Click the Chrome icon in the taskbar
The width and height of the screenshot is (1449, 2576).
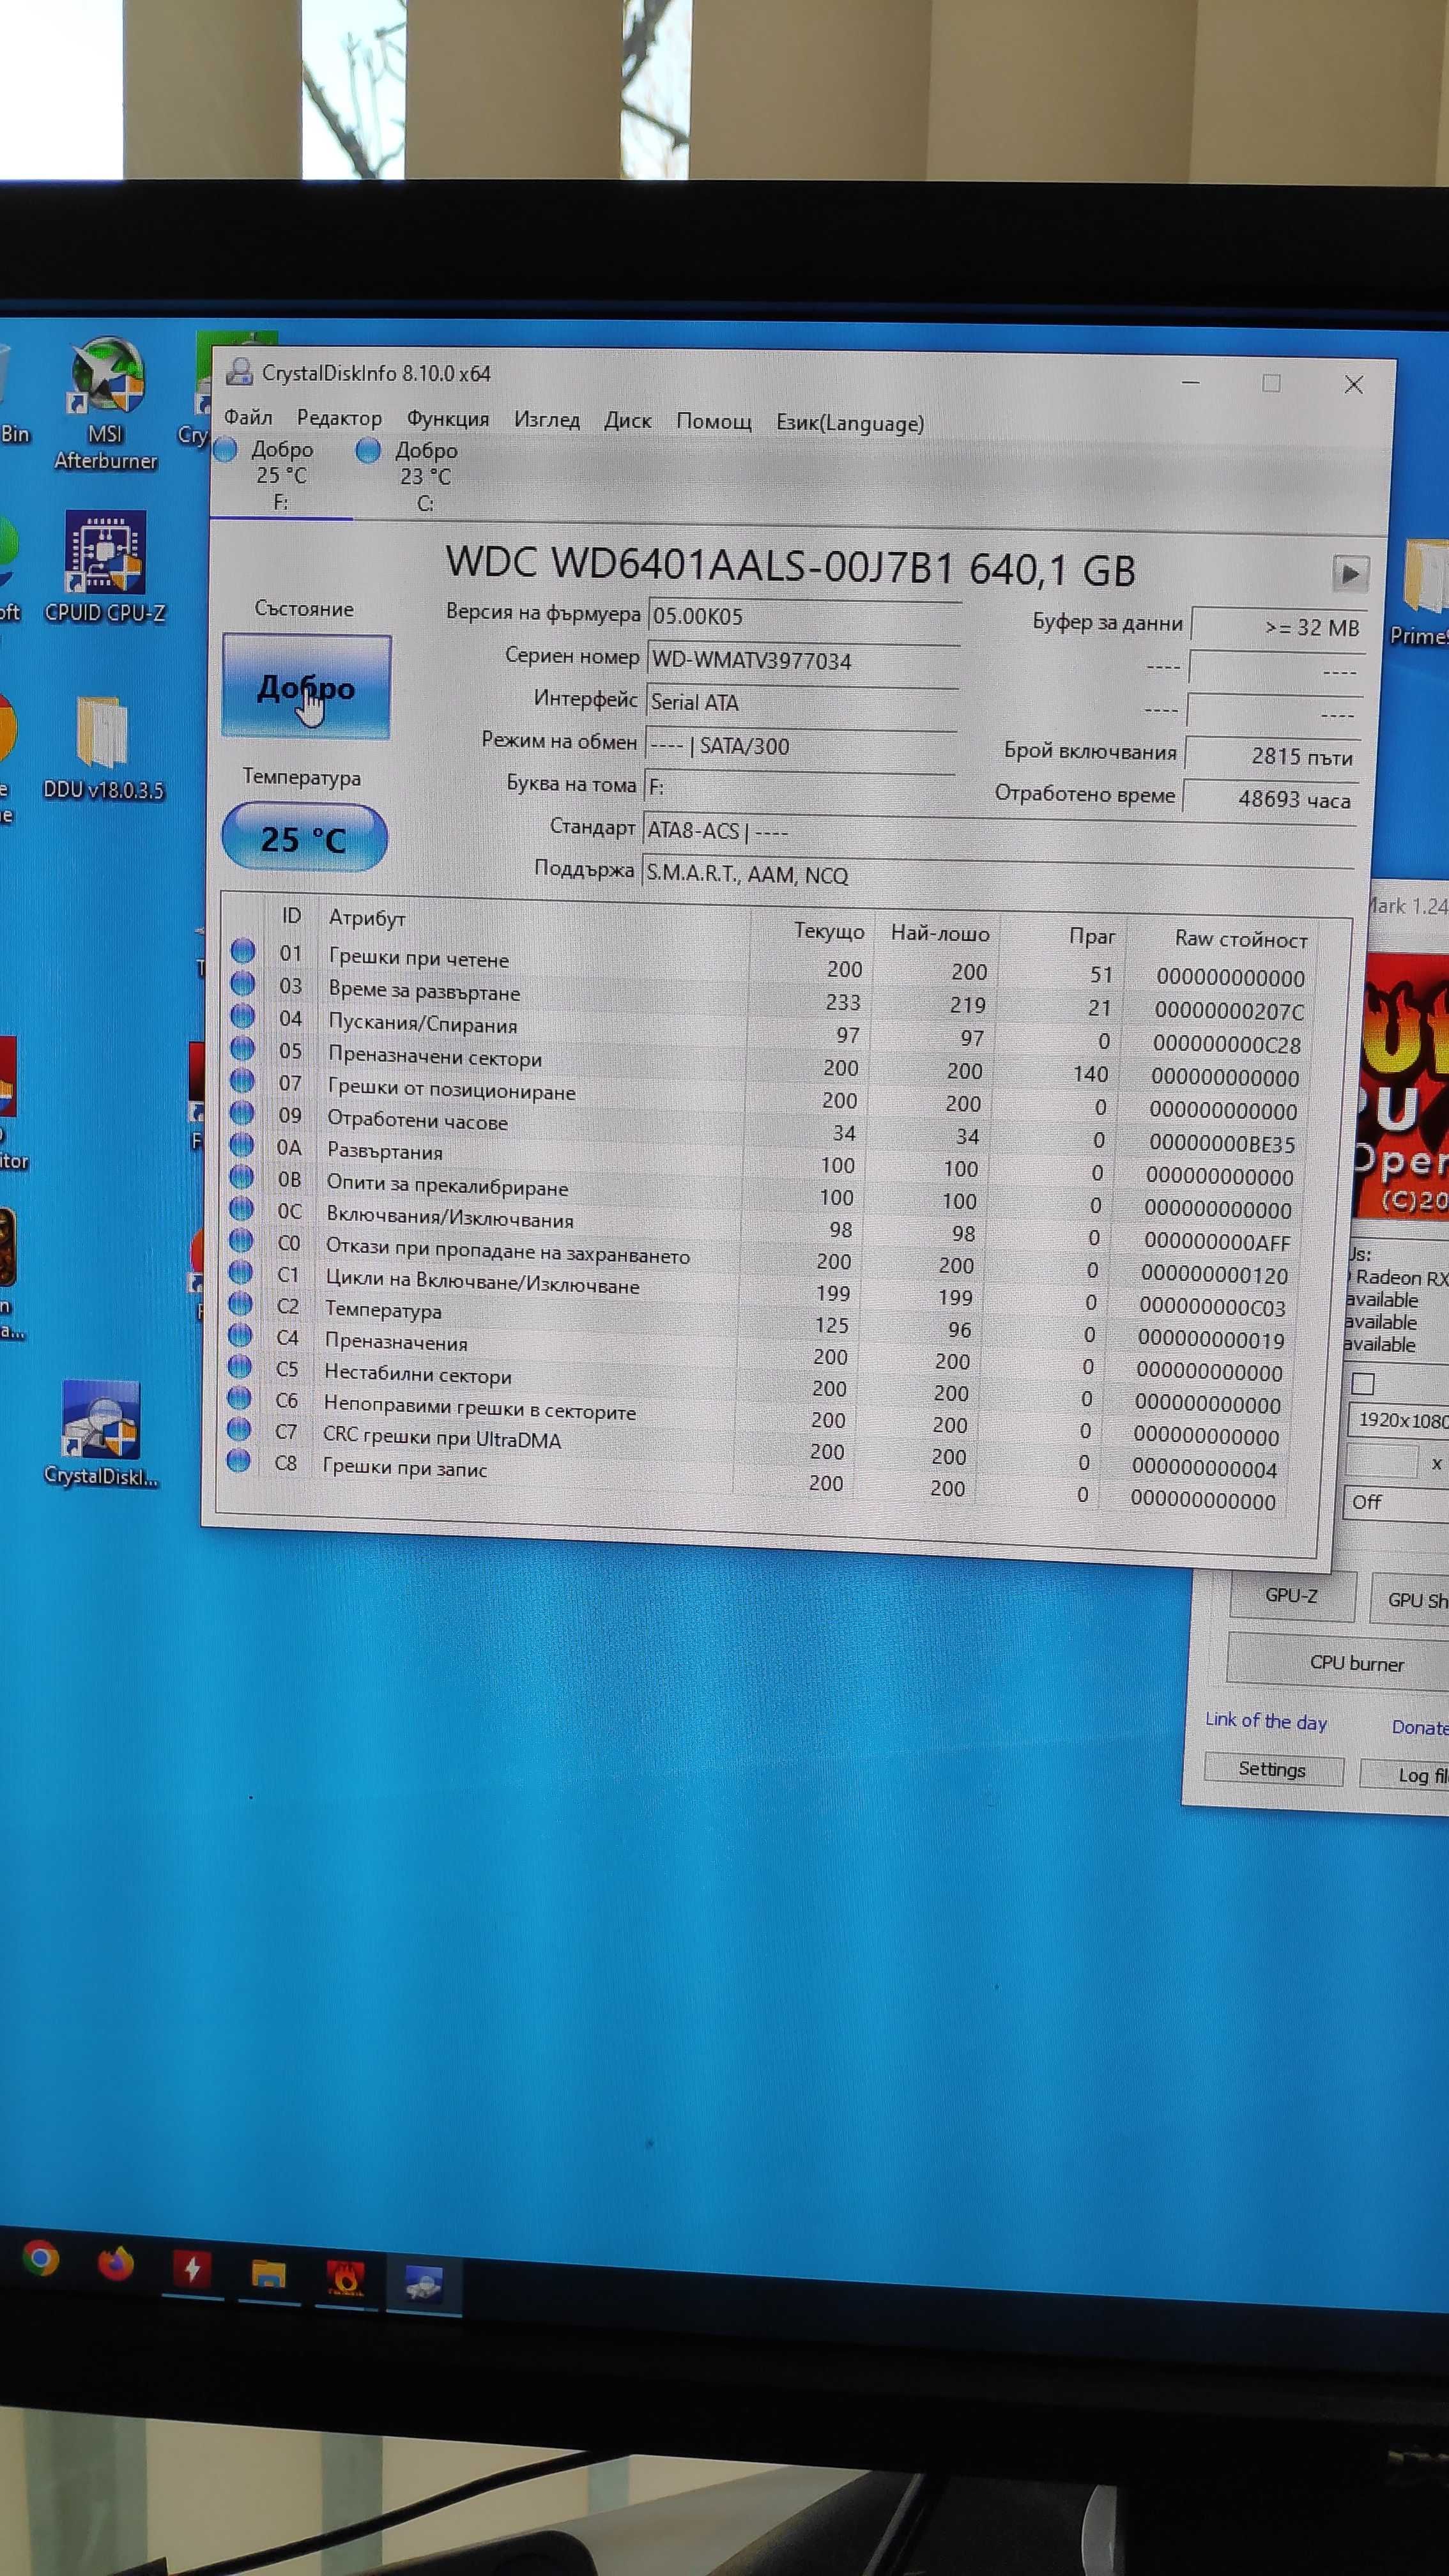[x=41, y=2259]
